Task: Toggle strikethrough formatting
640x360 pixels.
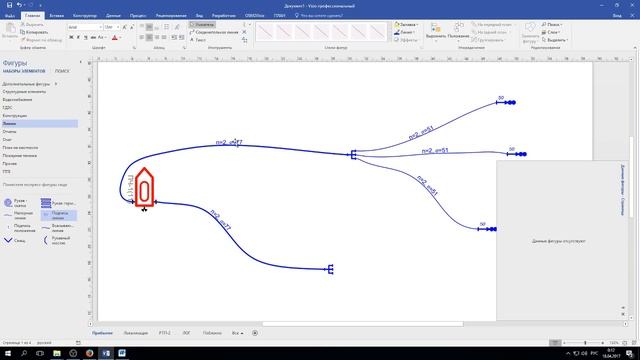Action: tap(93, 37)
